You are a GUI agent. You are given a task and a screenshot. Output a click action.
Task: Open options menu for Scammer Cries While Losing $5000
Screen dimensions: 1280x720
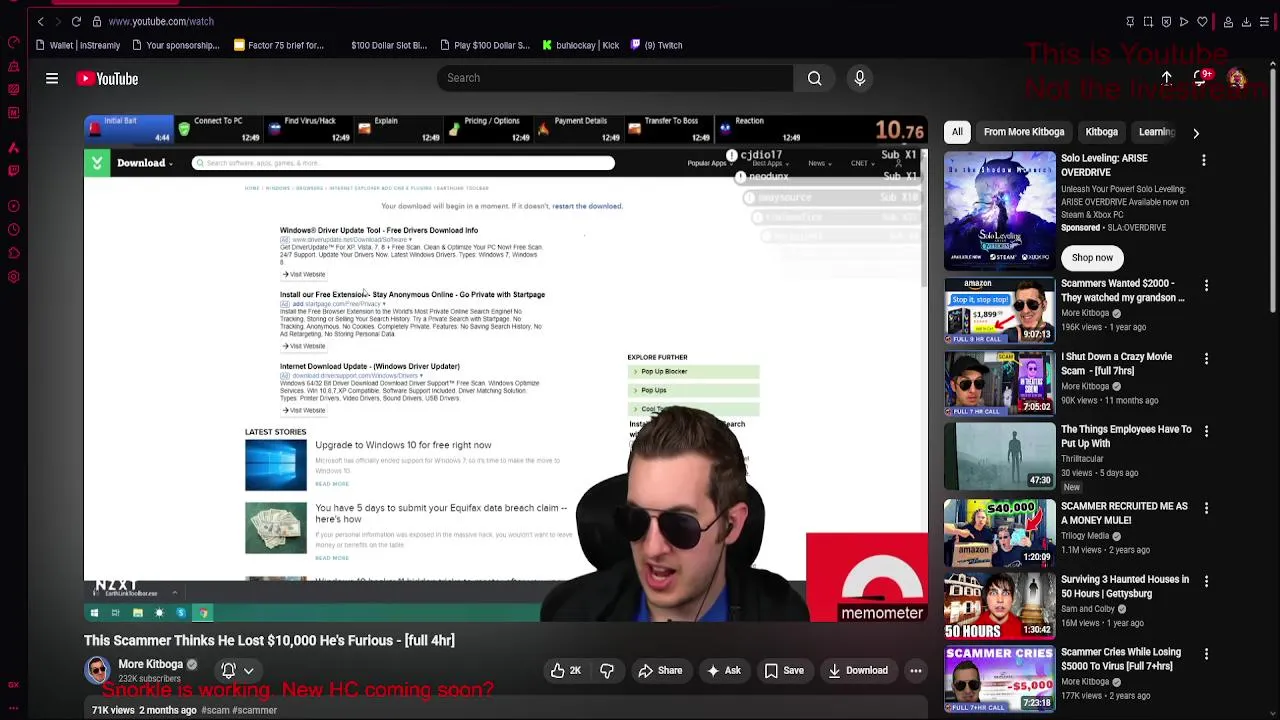coord(1206,654)
